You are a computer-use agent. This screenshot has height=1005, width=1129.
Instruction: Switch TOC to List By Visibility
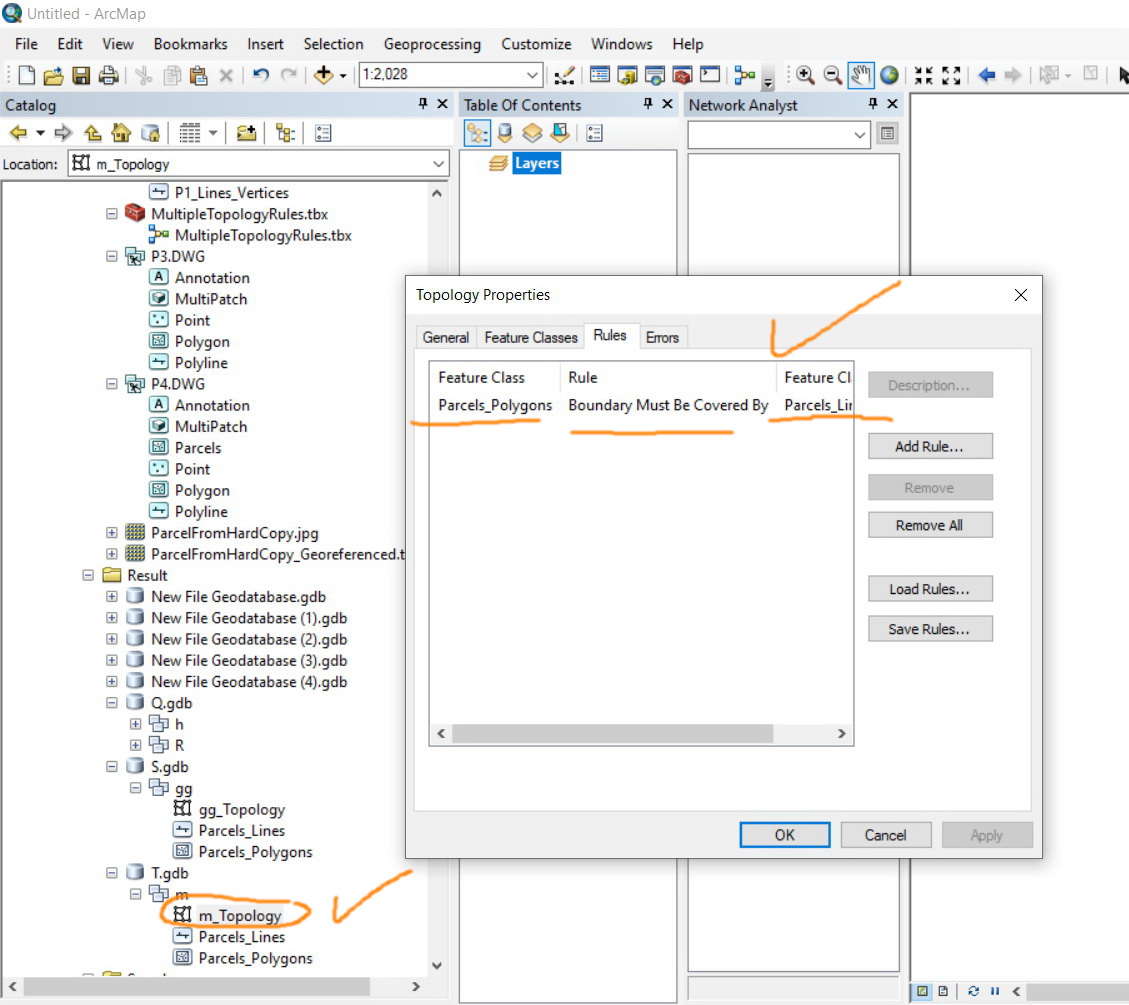pos(532,133)
